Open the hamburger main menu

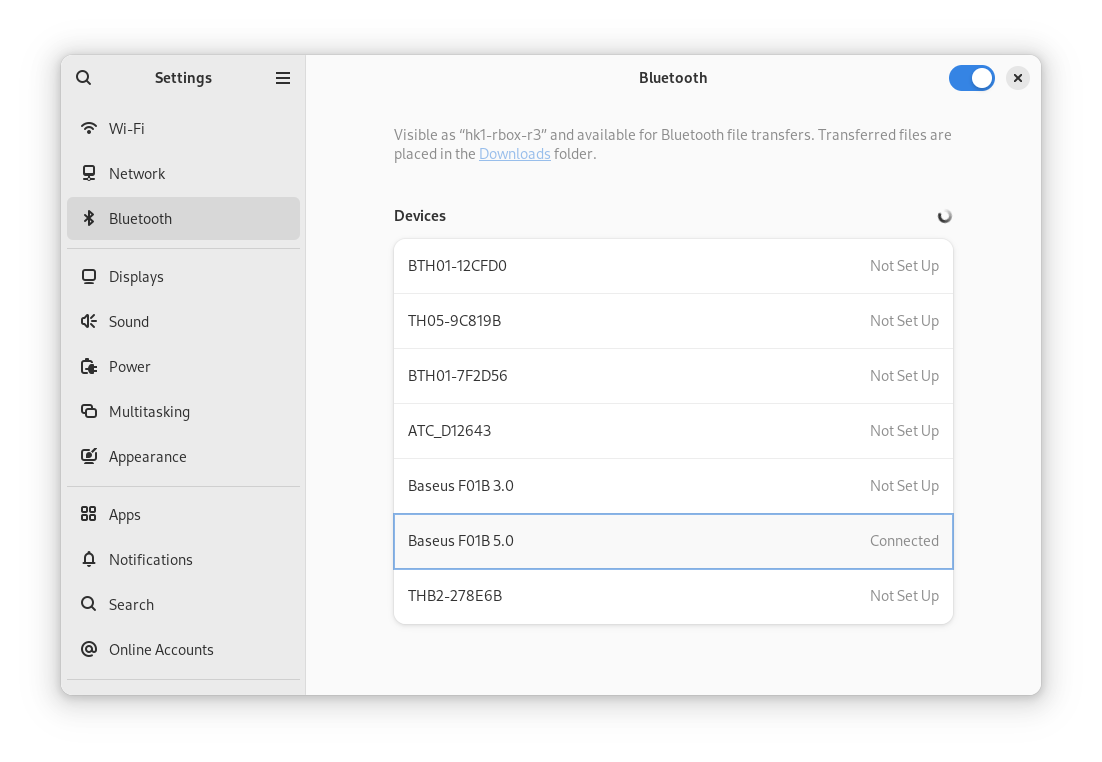[x=283, y=78]
